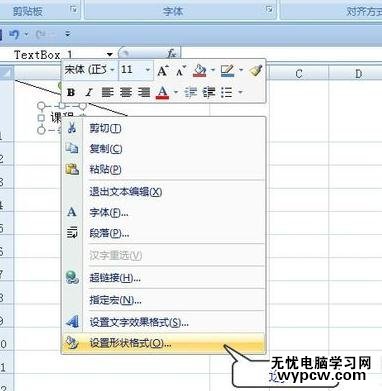The height and width of the screenshot is (391, 382).
Task: Open shape fill color dropdown arrow
Action: click(x=212, y=71)
